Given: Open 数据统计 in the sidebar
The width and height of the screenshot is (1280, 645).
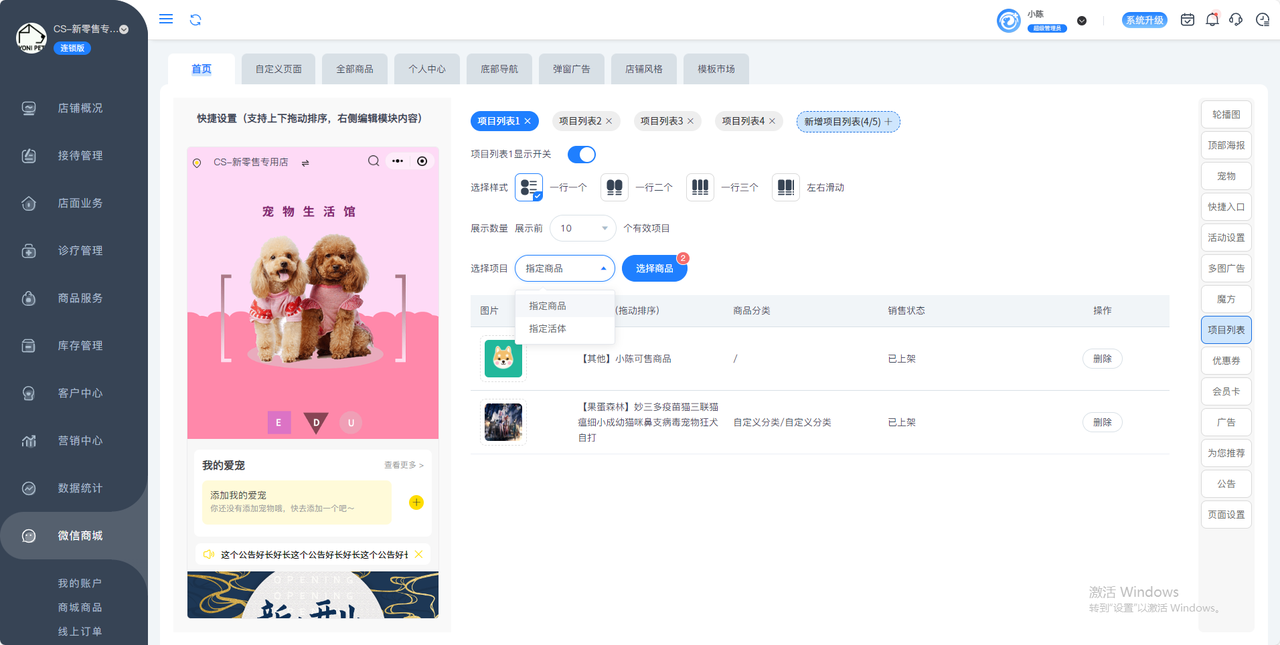Looking at the screenshot, I should pyautogui.click(x=80, y=488).
